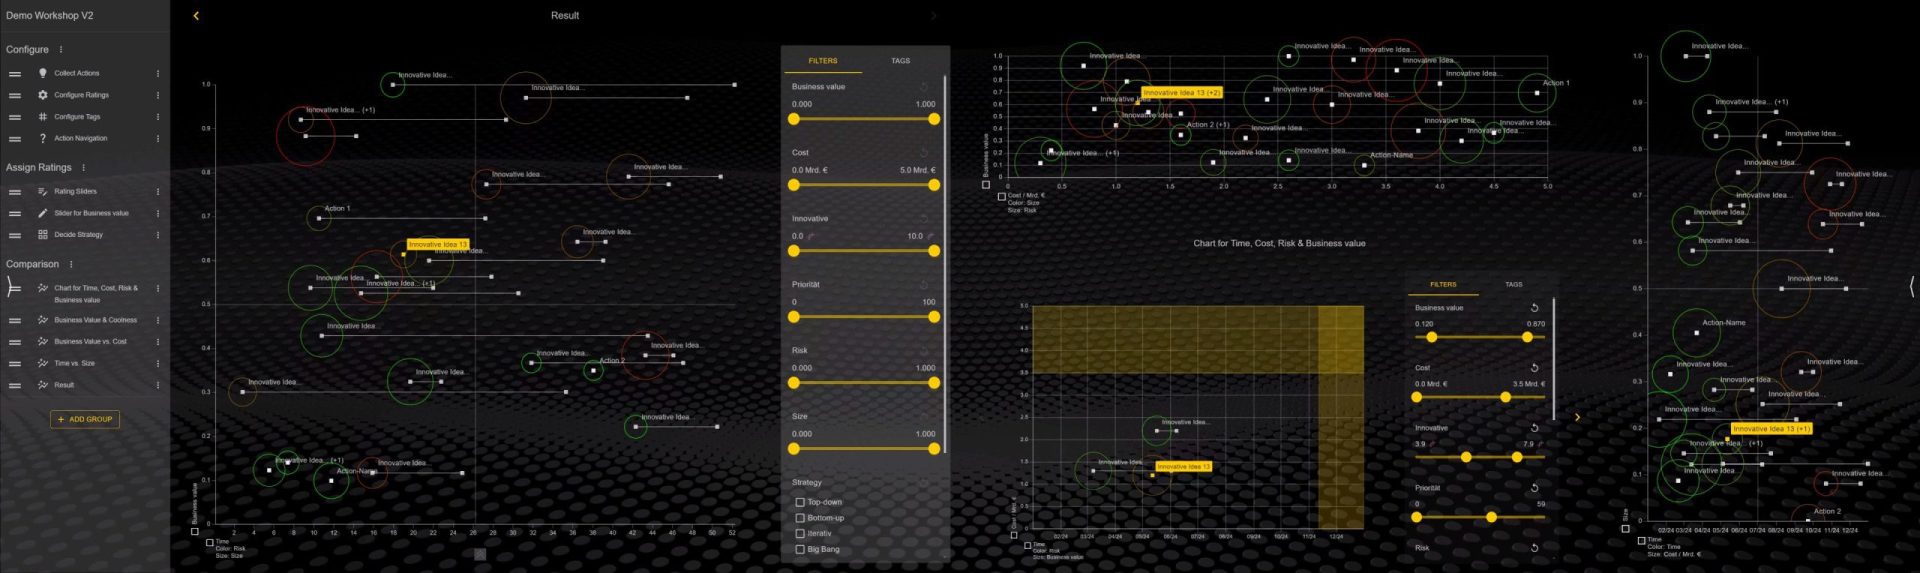Viewport: 1920px width, 573px height.
Task: Open more options for Rating Sliders
Action: [x=157, y=191]
